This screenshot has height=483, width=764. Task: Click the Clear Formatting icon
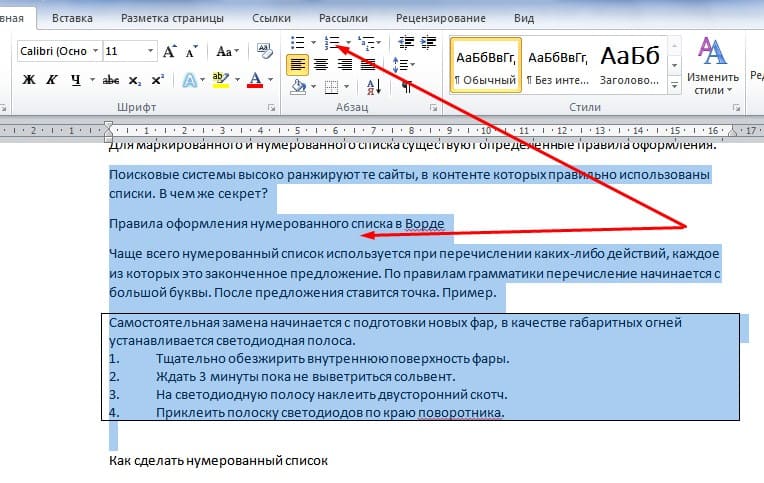[265, 51]
